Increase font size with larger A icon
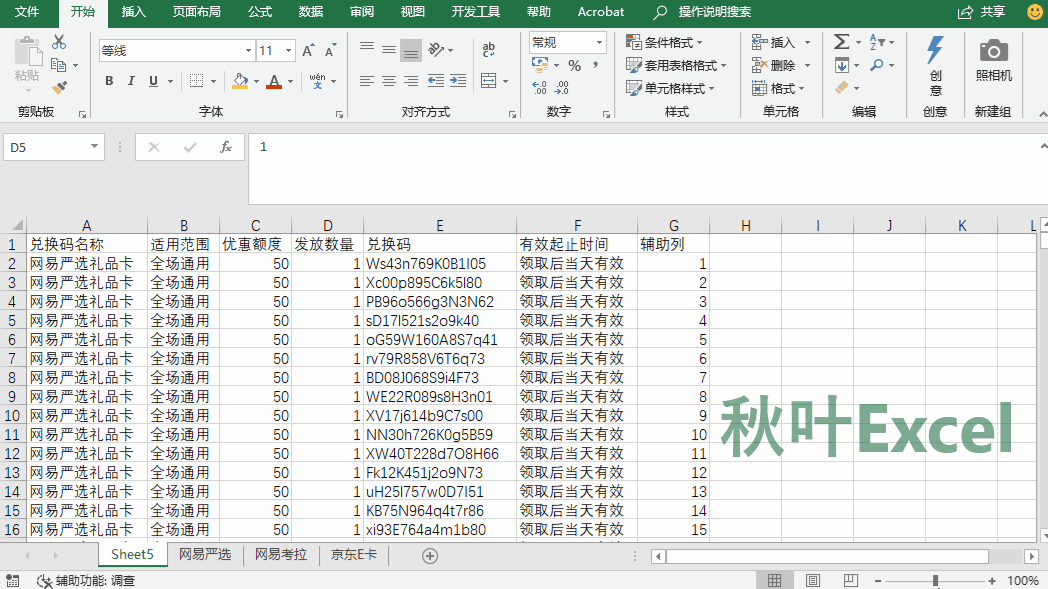The height and width of the screenshot is (589, 1048). click(x=308, y=51)
